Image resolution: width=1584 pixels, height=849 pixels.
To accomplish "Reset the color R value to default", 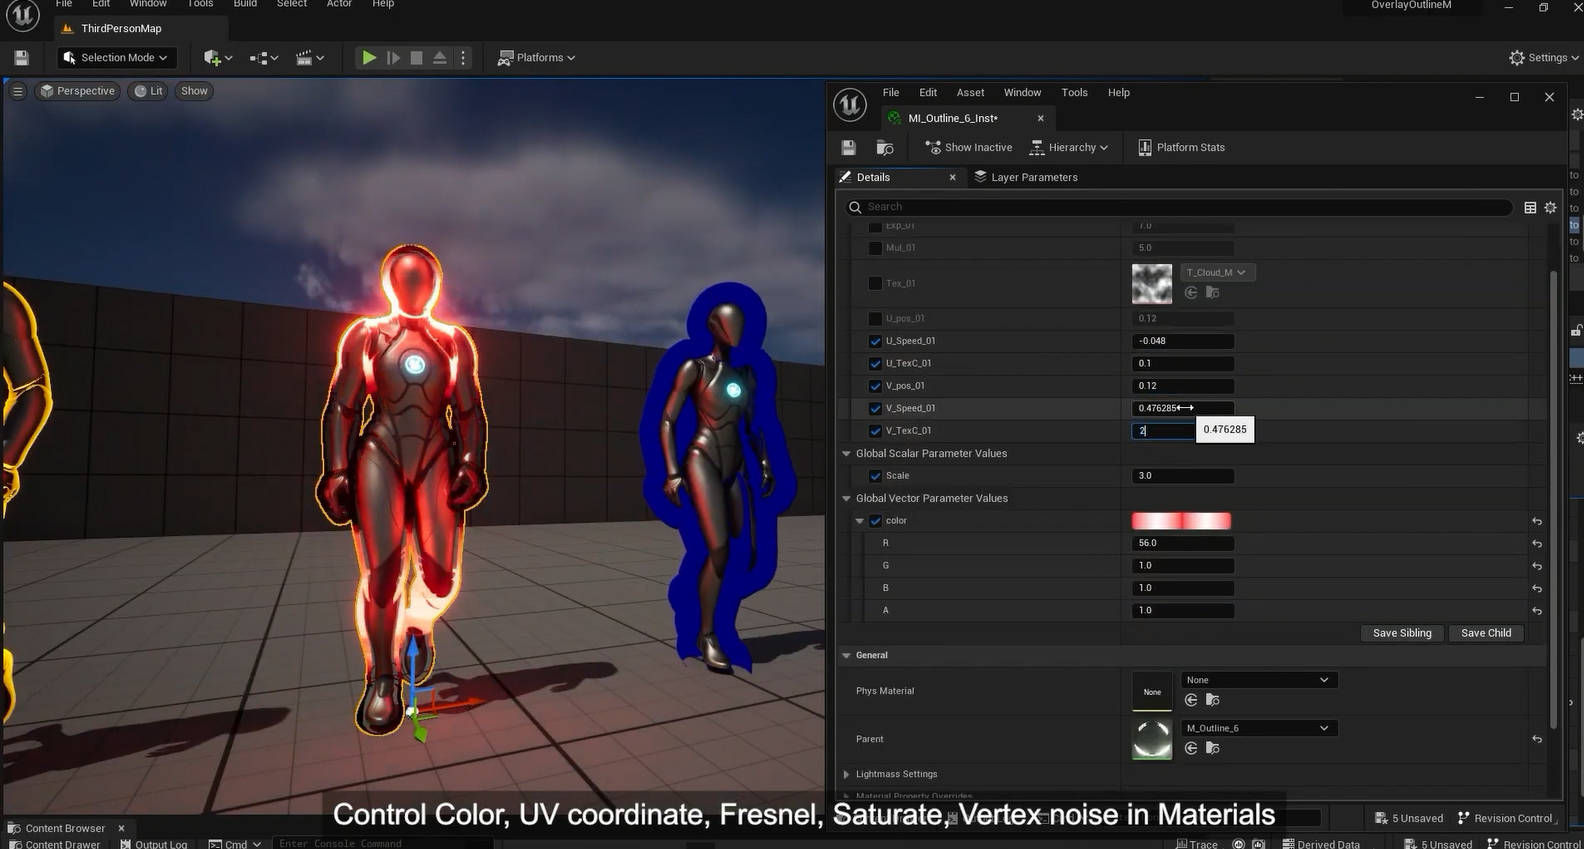I will [x=1536, y=544].
